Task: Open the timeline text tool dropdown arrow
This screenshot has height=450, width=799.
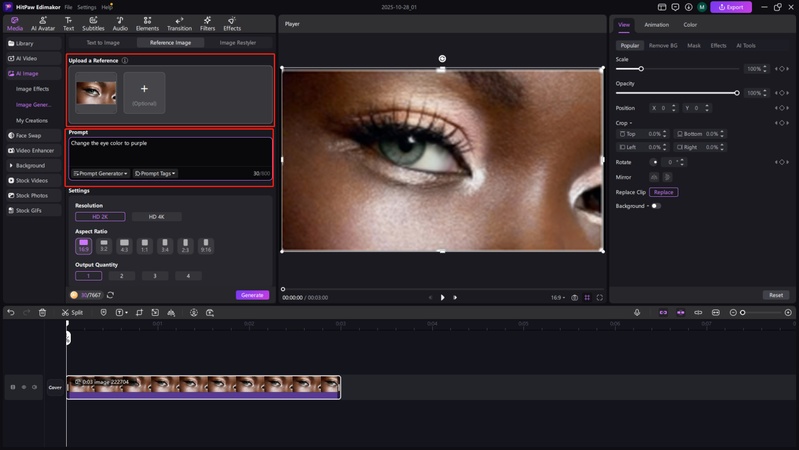Action: click(126, 312)
